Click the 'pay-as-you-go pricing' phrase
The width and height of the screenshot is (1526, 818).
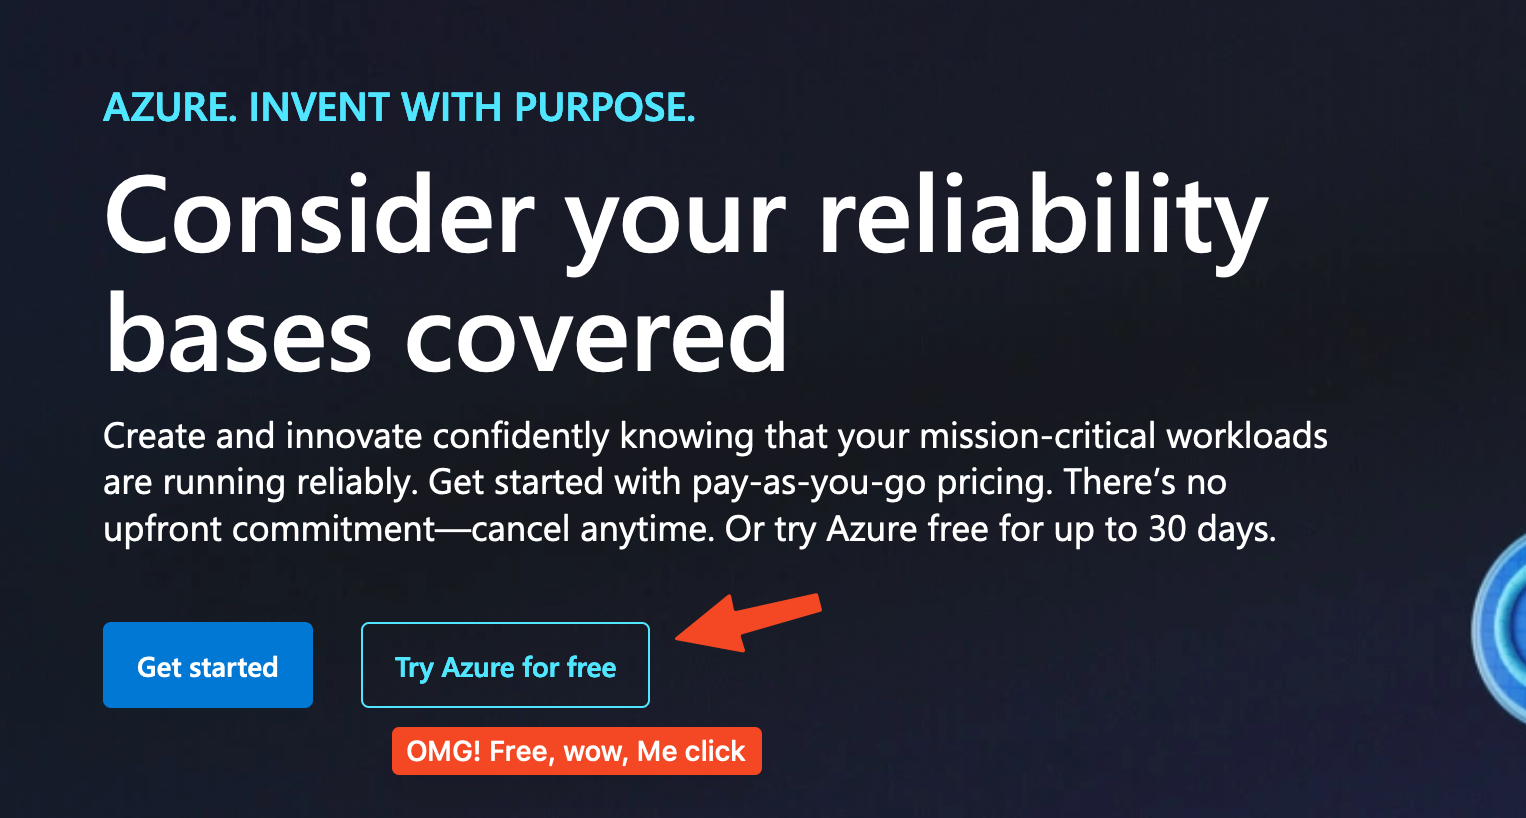871,483
